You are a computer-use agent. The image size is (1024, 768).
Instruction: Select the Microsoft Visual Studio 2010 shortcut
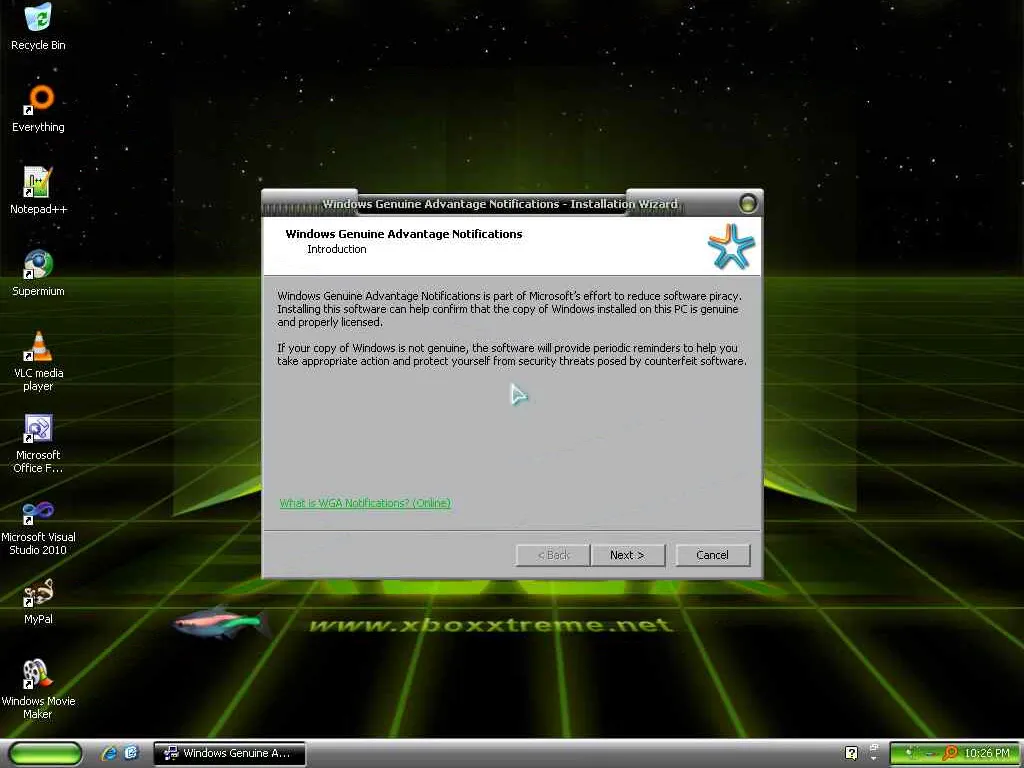38,526
